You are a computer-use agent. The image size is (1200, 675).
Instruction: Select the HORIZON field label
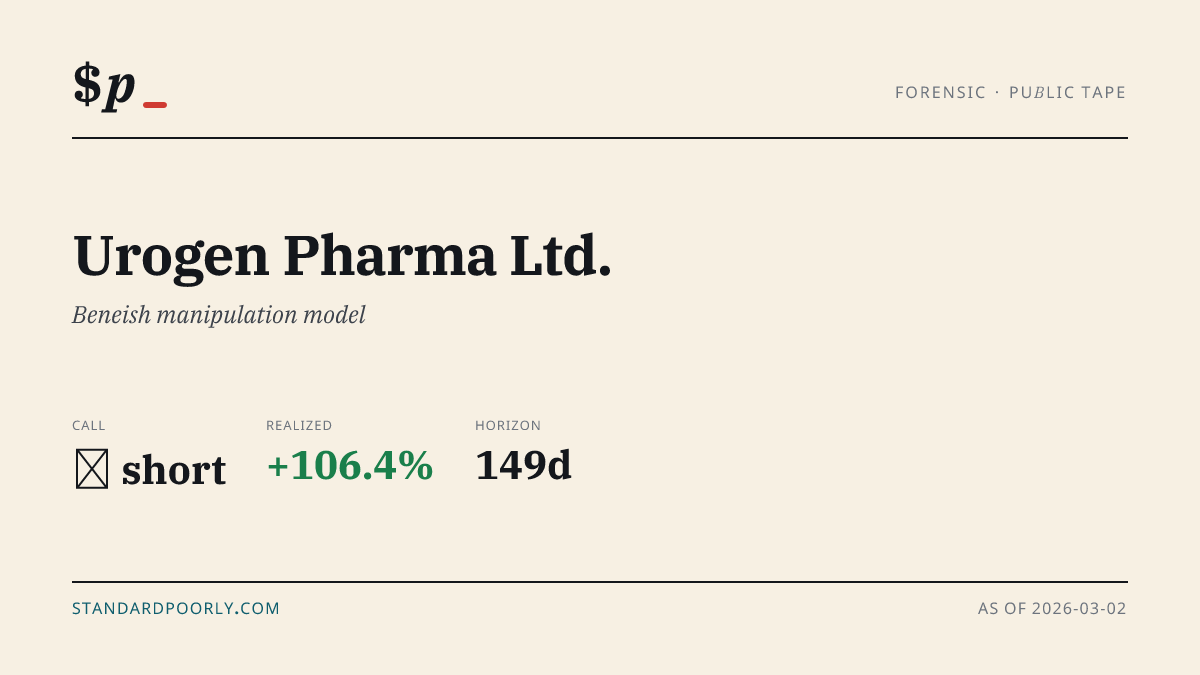[x=508, y=426]
